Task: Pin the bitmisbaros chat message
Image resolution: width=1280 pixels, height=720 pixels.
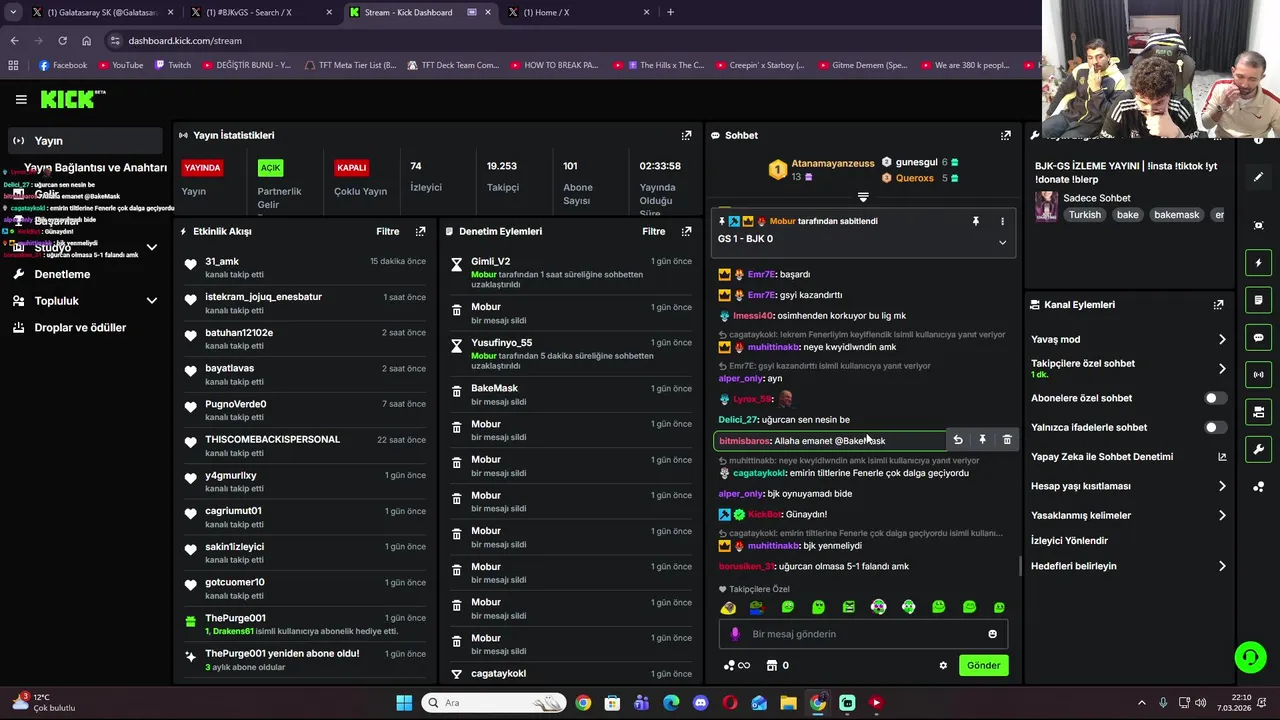Action: tap(982, 440)
